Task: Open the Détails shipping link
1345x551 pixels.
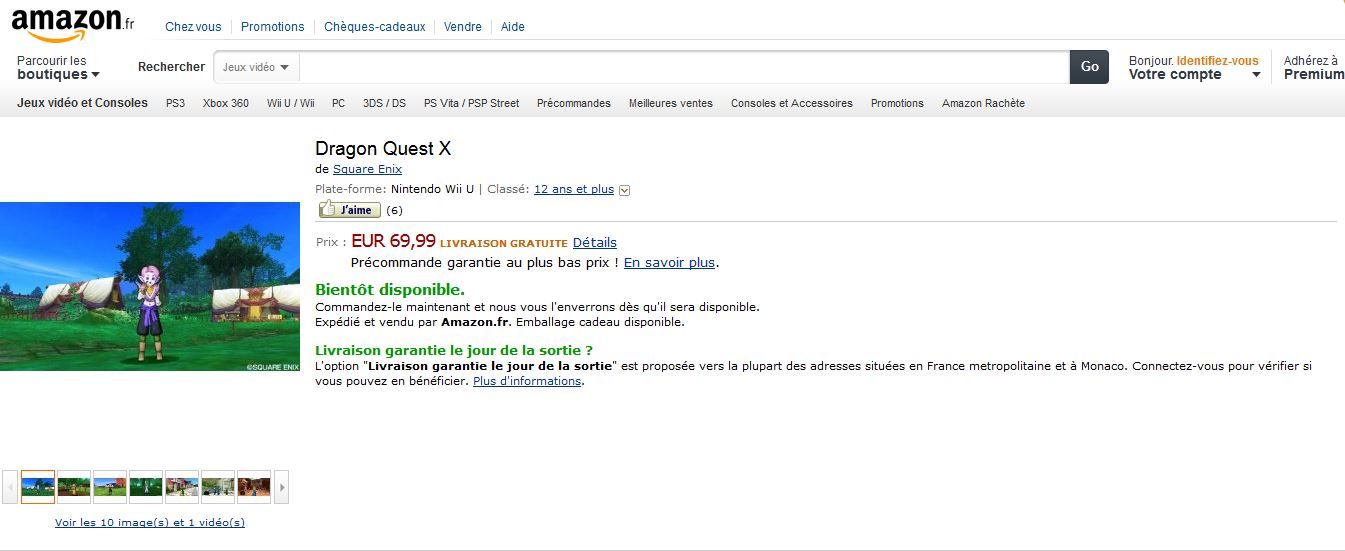Action: [595, 242]
